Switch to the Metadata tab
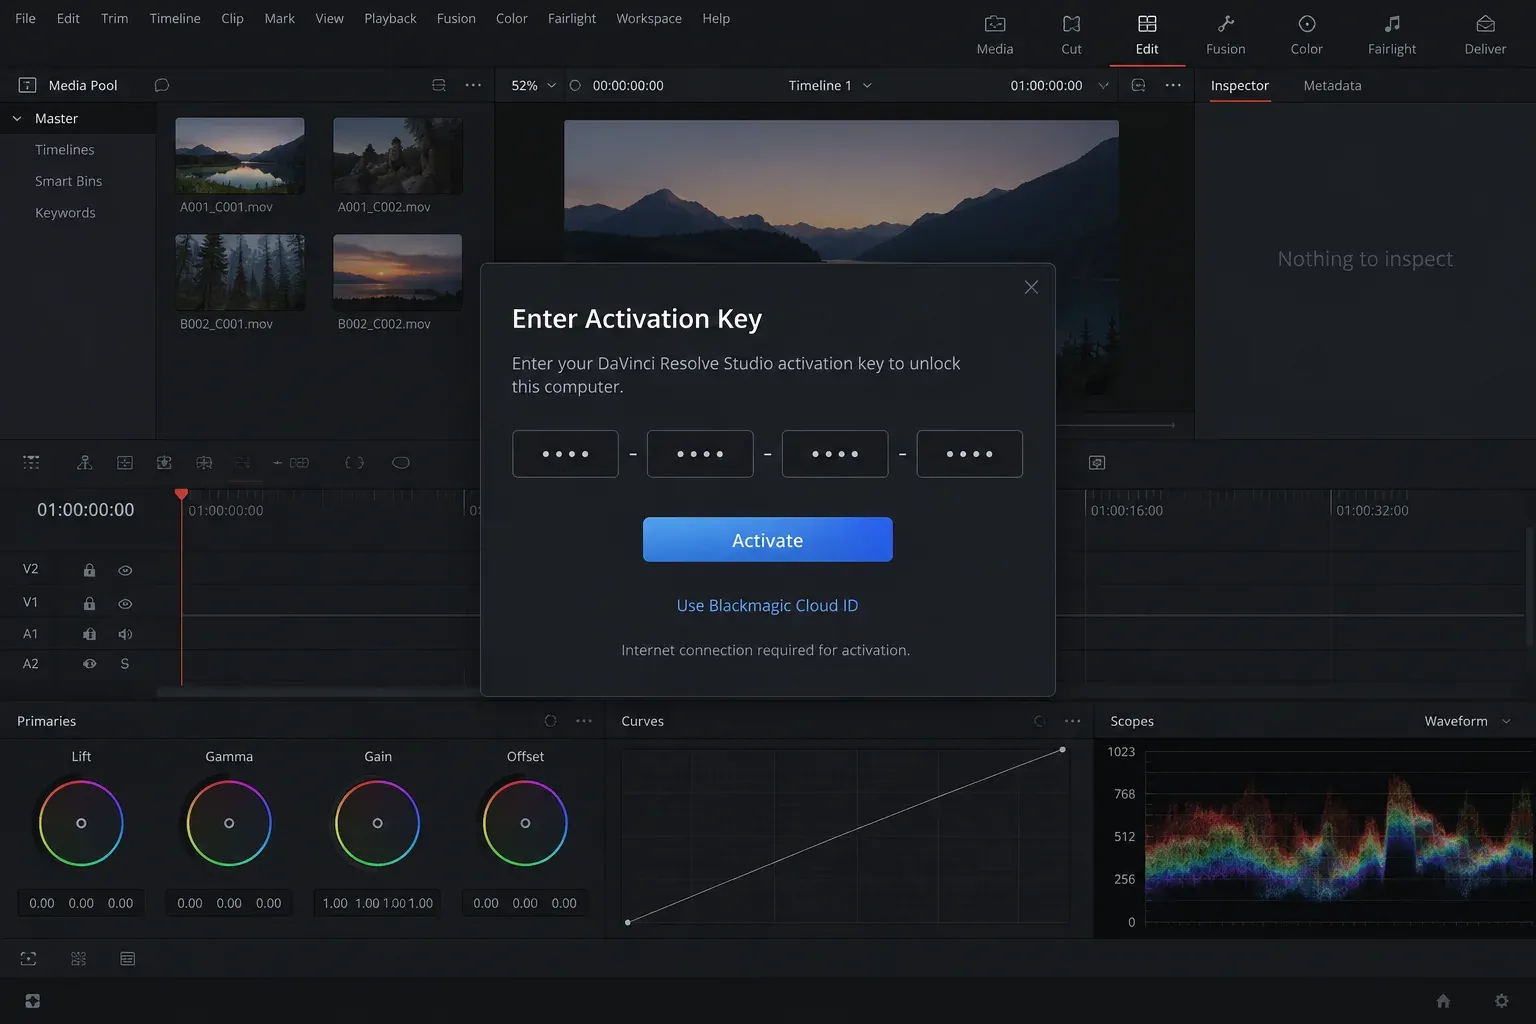 (1332, 85)
